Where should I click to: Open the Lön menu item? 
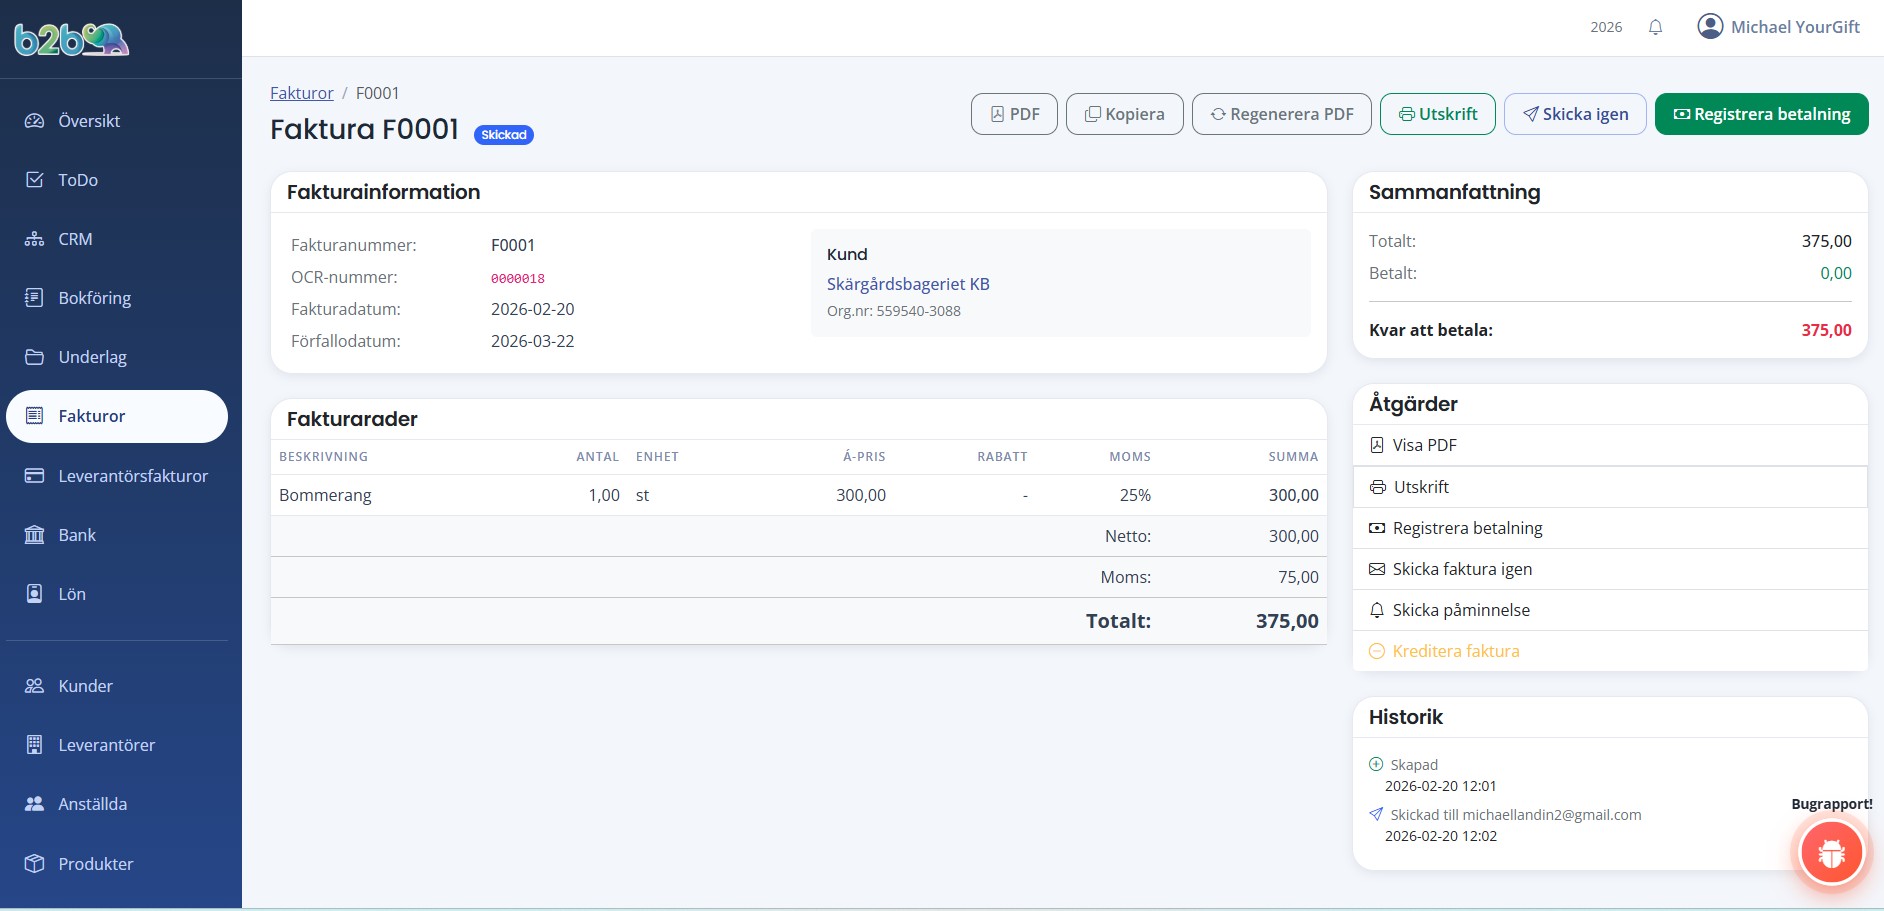point(72,594)
